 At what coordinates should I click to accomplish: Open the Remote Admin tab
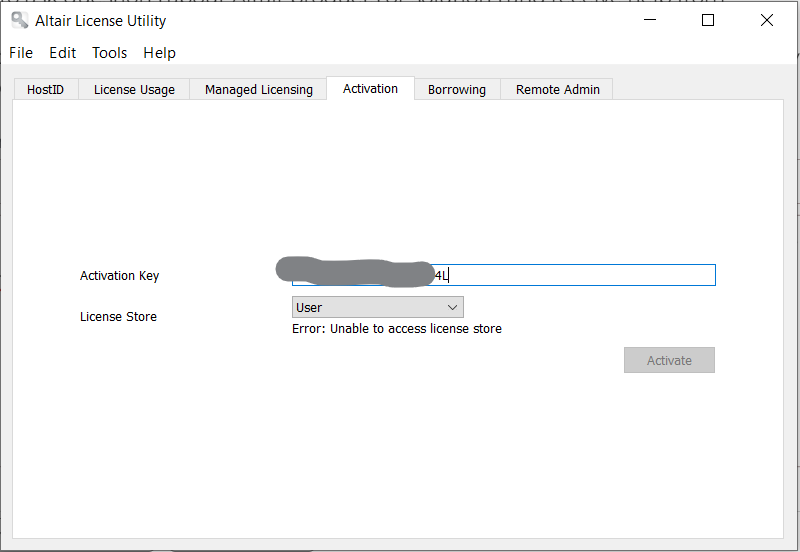click(558, 89)
